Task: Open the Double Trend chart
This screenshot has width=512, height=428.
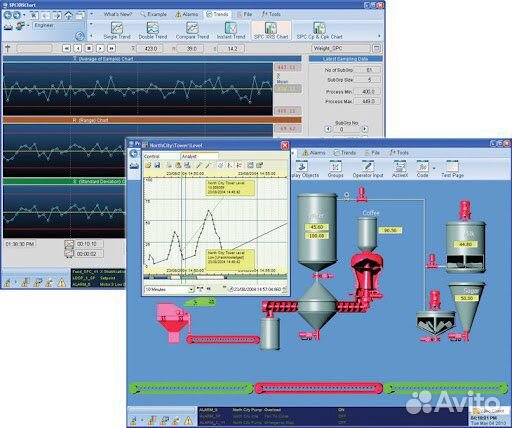Action: 153,31
